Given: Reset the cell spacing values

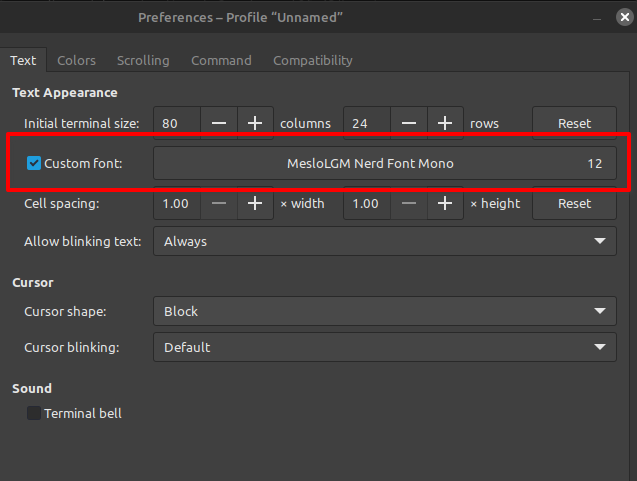Looking at the screenshot, I should (x=574, y=203).
